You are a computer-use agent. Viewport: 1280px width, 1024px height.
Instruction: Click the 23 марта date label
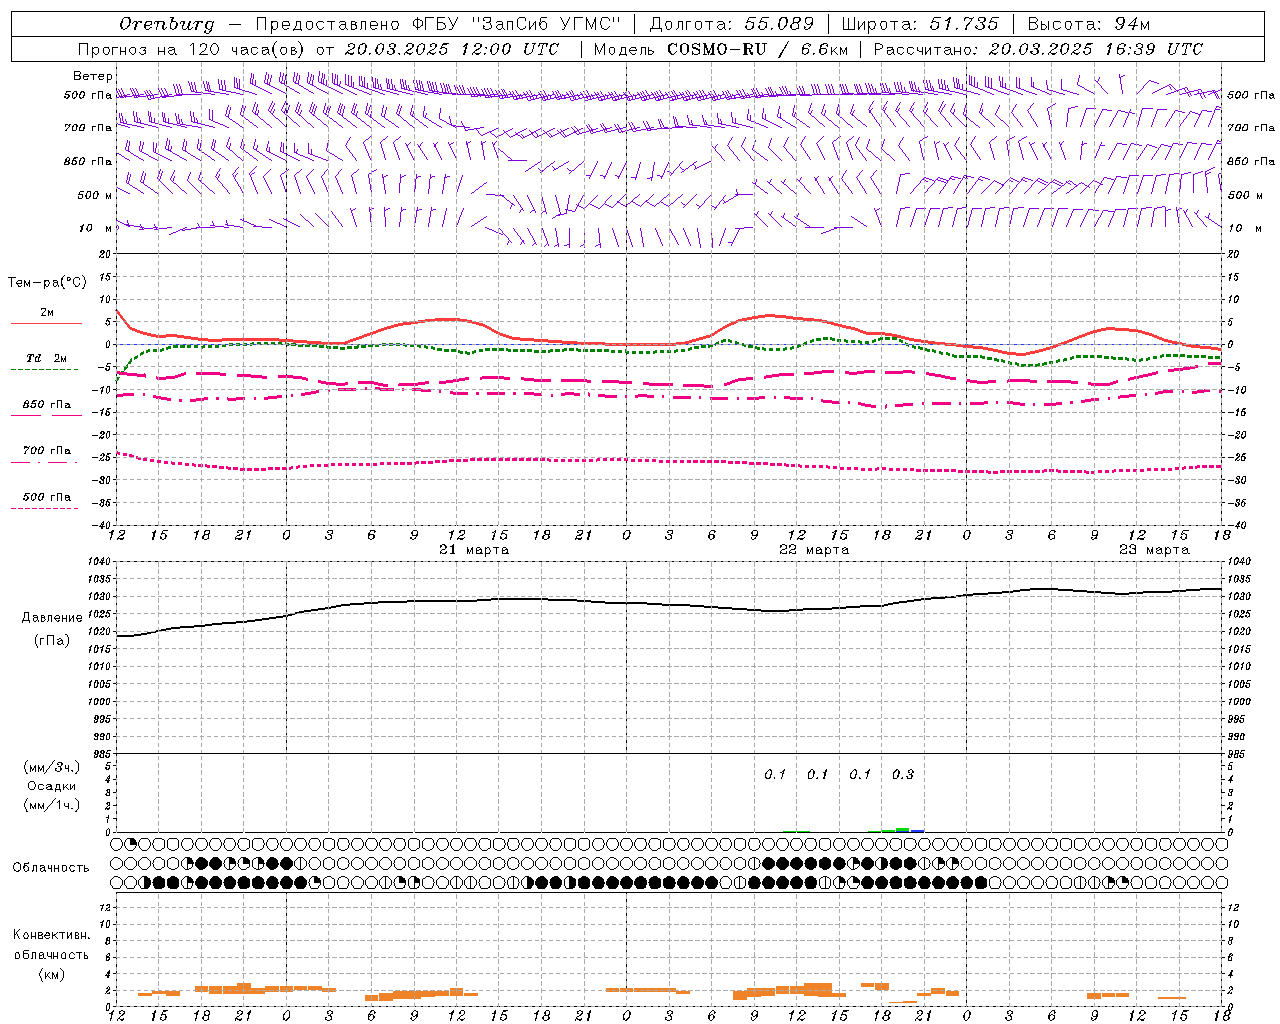coord(1154,550)
